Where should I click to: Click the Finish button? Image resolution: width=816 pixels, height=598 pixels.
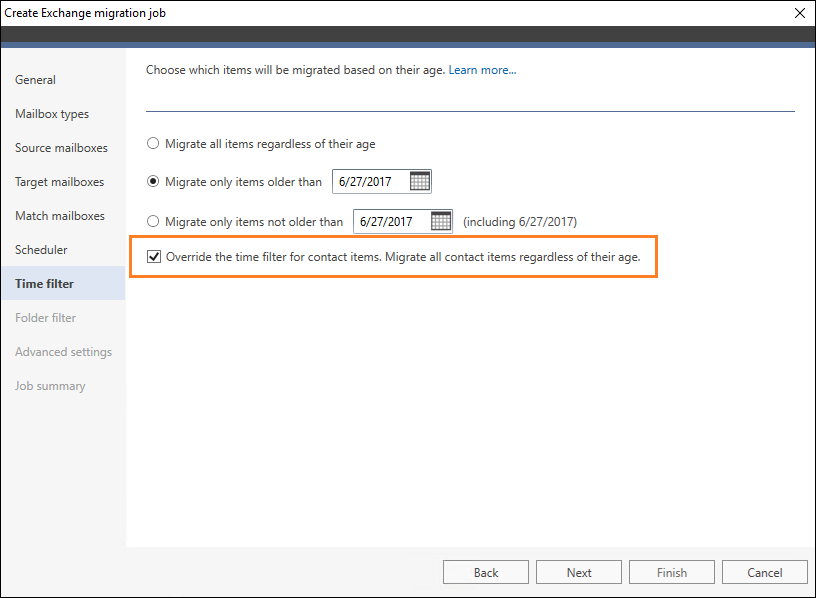(x=672, y=572)
